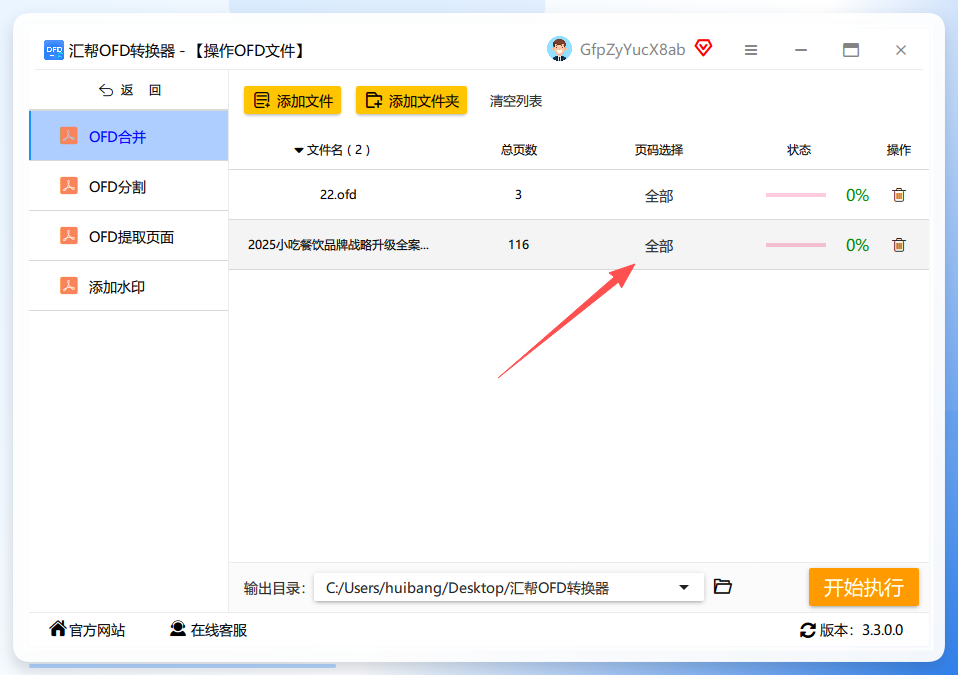This screenshot has width=958, height=675.
Task: Open the hamburger menu in title bar
Action: coord(751,50)
